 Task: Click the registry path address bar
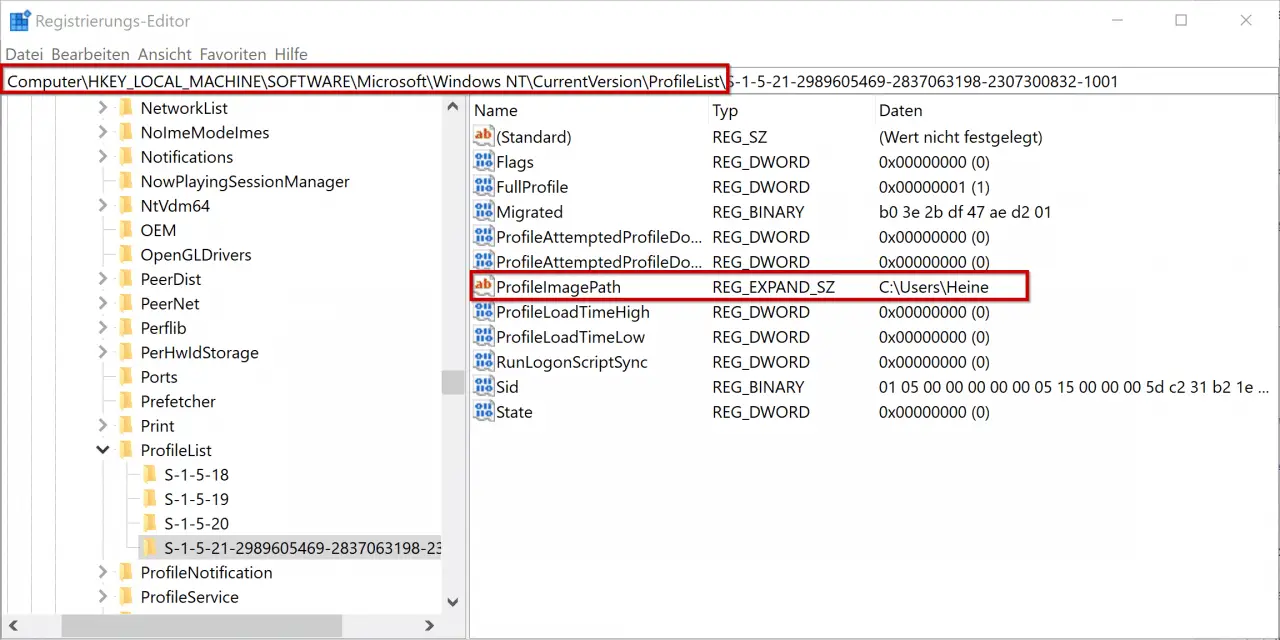[x=640, y=81]
